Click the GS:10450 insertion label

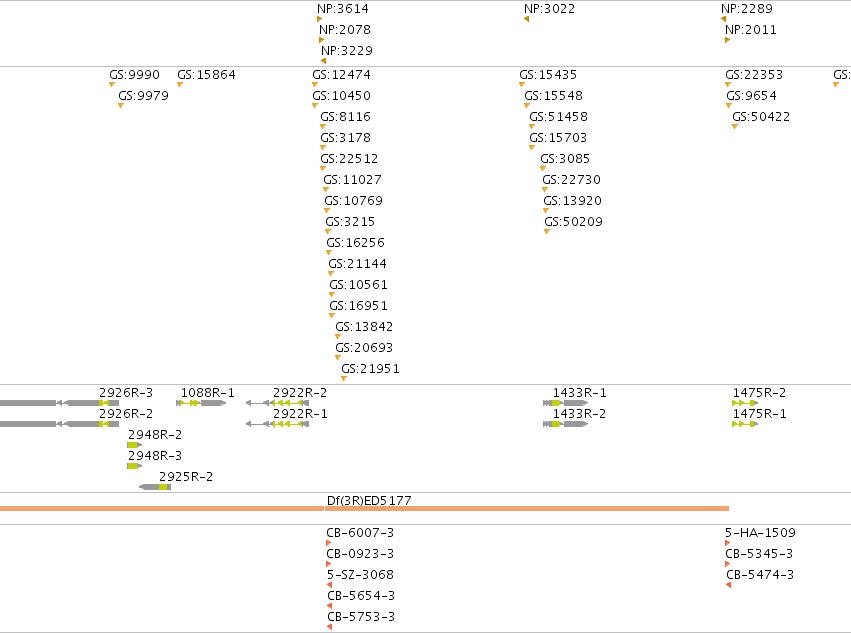(342, 96)
